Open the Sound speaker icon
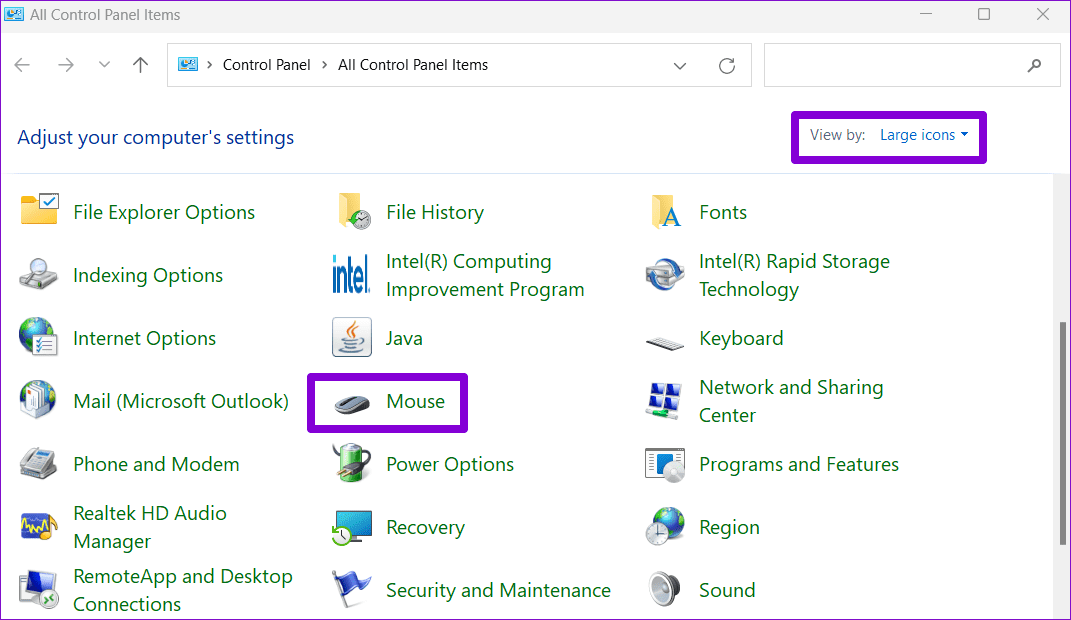The height and width of the screenshot is (620, 1071). pyautogui.click(x=664, y=590)
